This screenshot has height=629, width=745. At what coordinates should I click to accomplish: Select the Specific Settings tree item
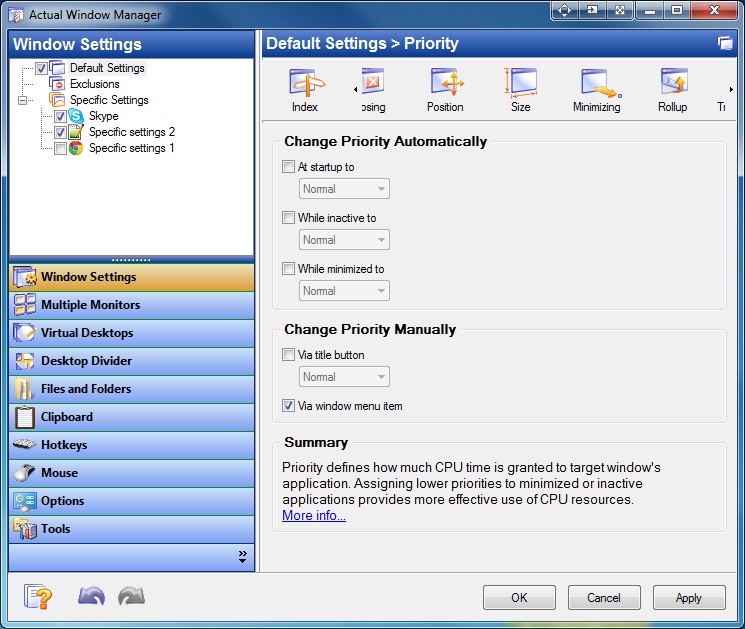pyautogui.click(x=109, y=100)
